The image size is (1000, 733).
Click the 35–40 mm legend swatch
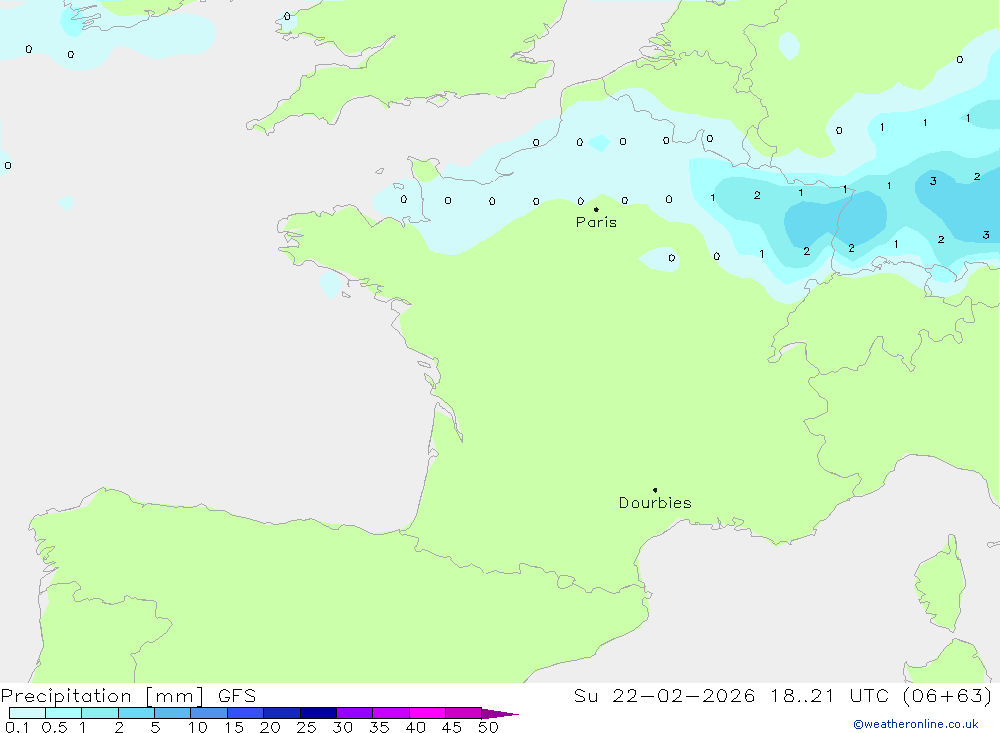pyautogui.click(x=391, y=713)
